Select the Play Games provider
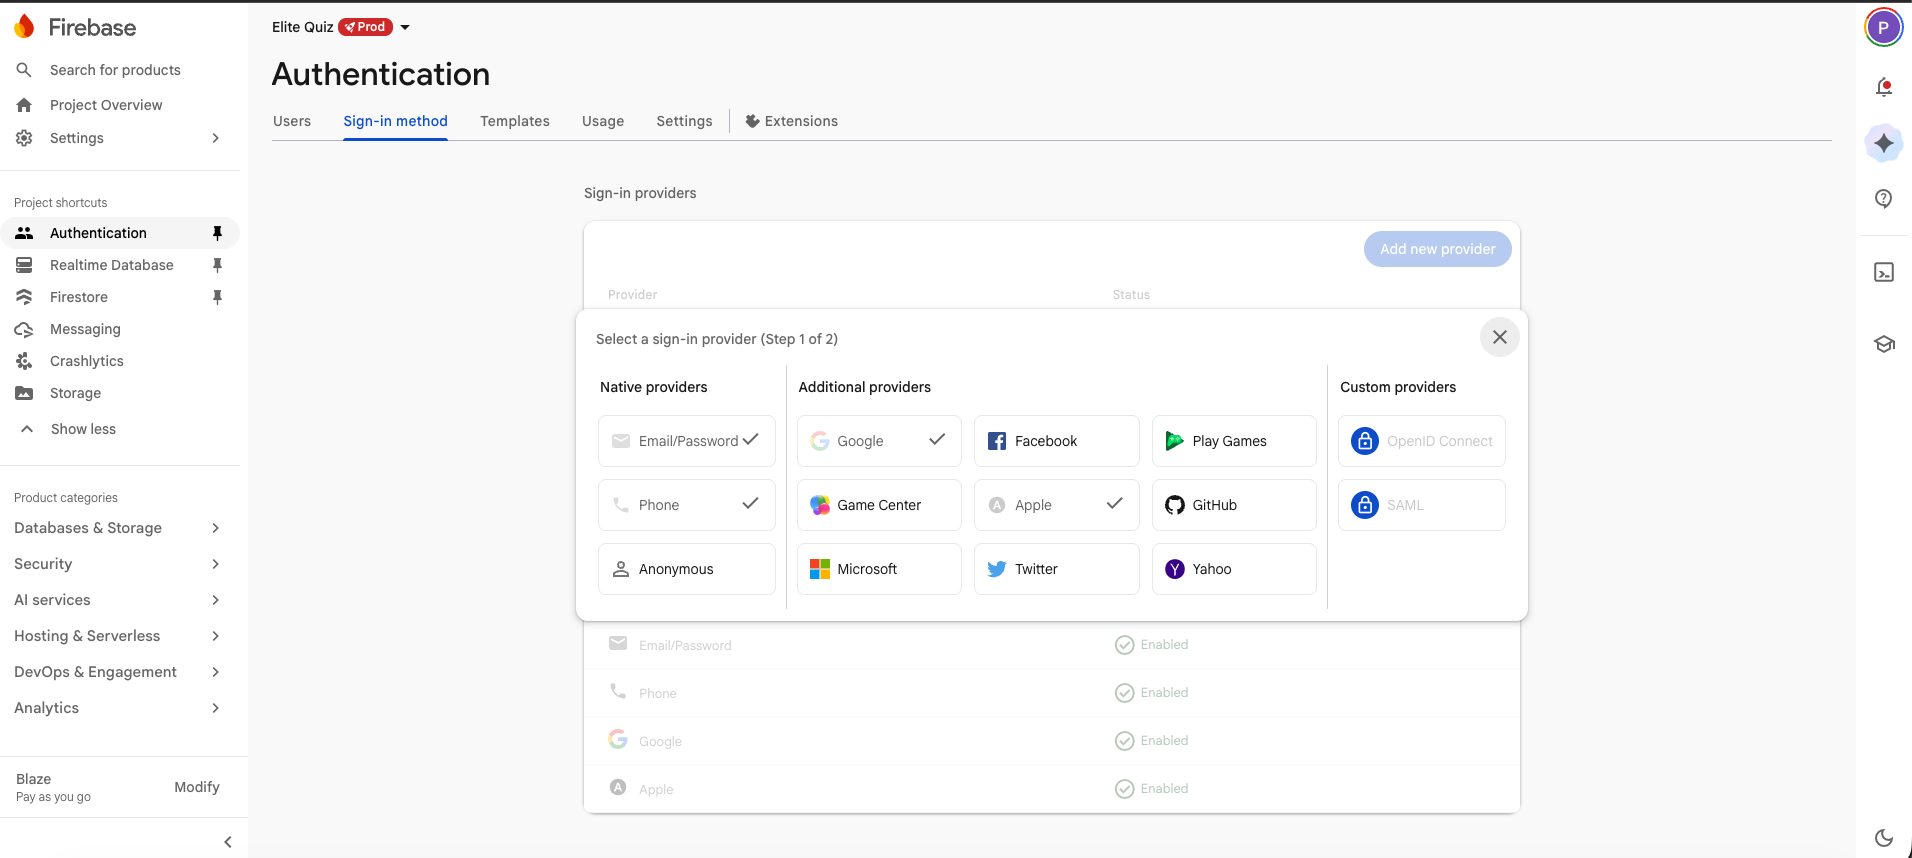Image resolution: width=1912 pixels, height=858 pixels. point(1234,441)
